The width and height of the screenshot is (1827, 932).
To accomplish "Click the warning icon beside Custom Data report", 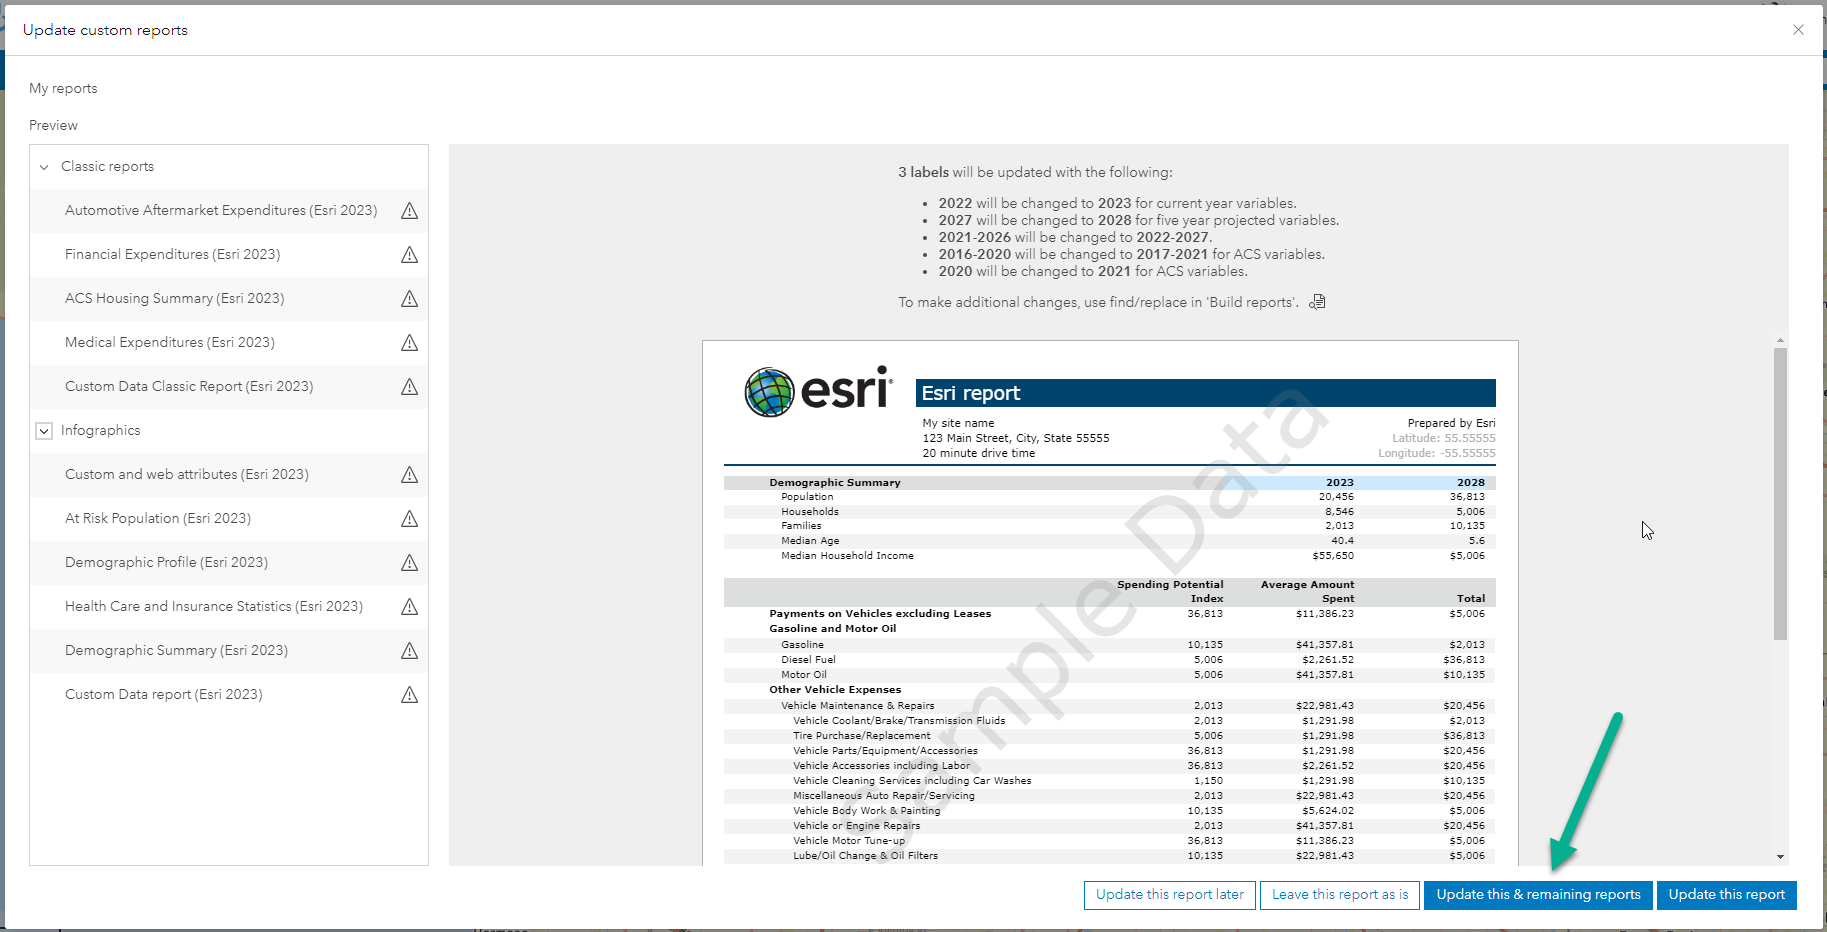I will pos(409,694).
